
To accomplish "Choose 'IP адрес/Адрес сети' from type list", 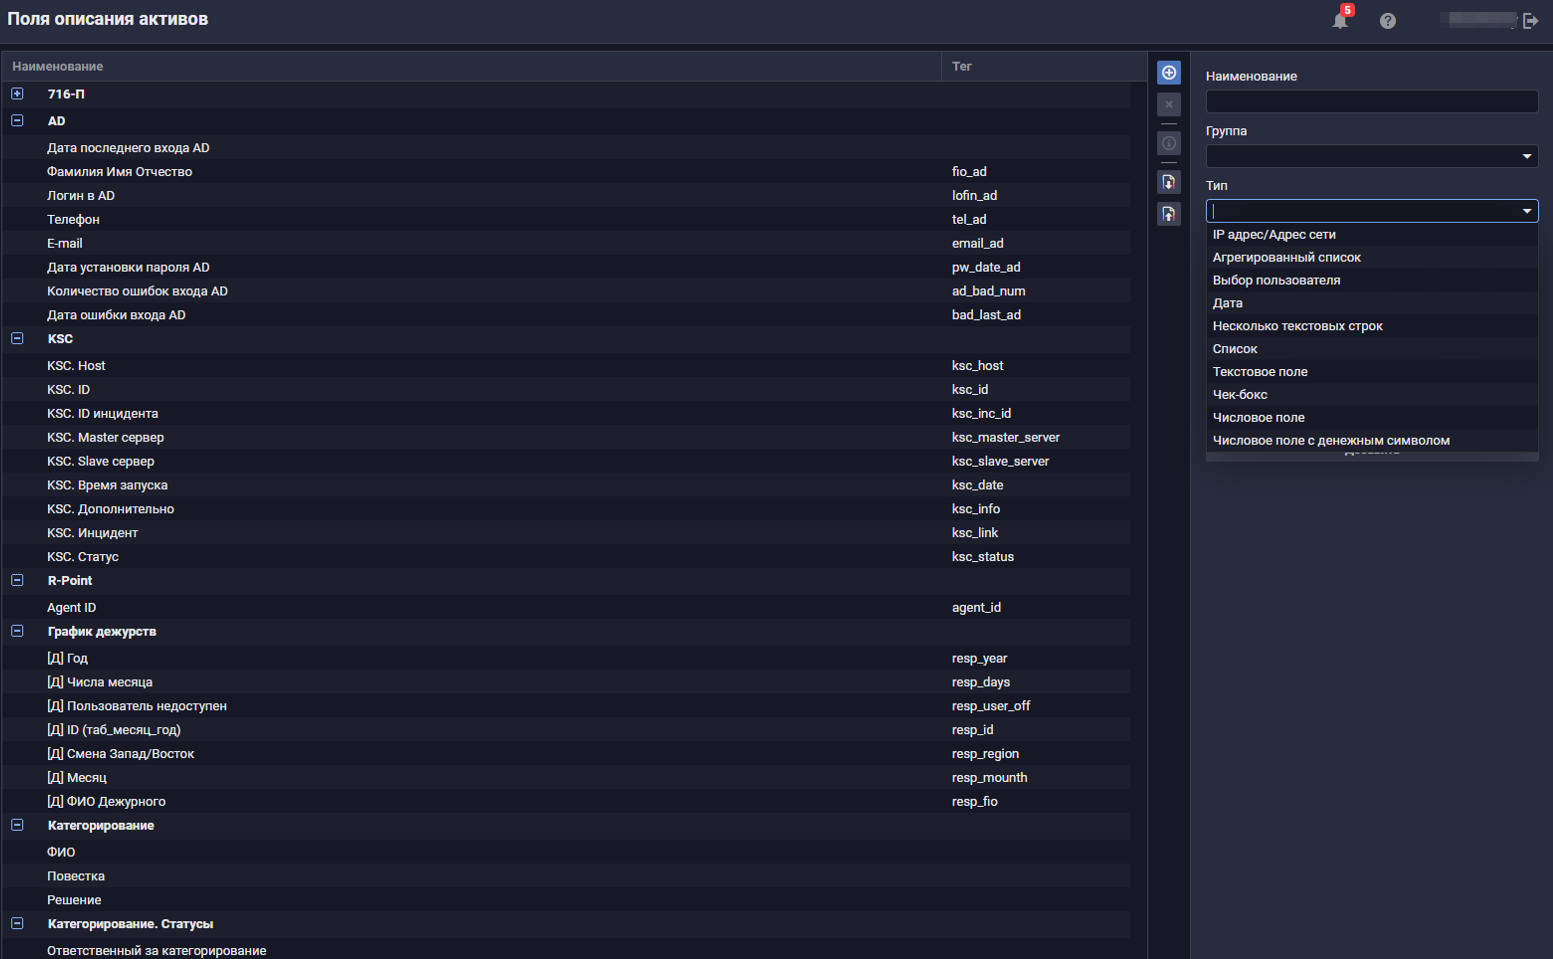I will point(1274,235).
